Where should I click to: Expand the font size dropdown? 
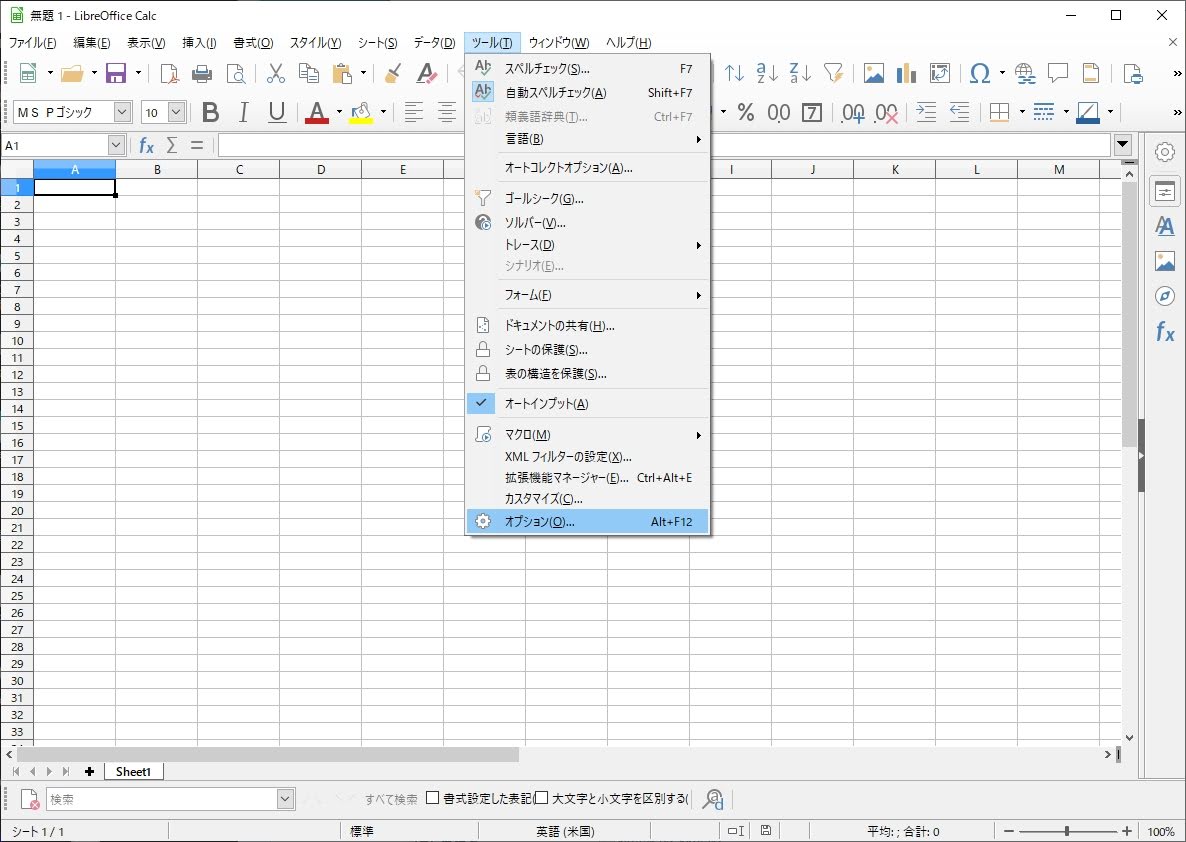pyautogui.click(x=176, y=111)
